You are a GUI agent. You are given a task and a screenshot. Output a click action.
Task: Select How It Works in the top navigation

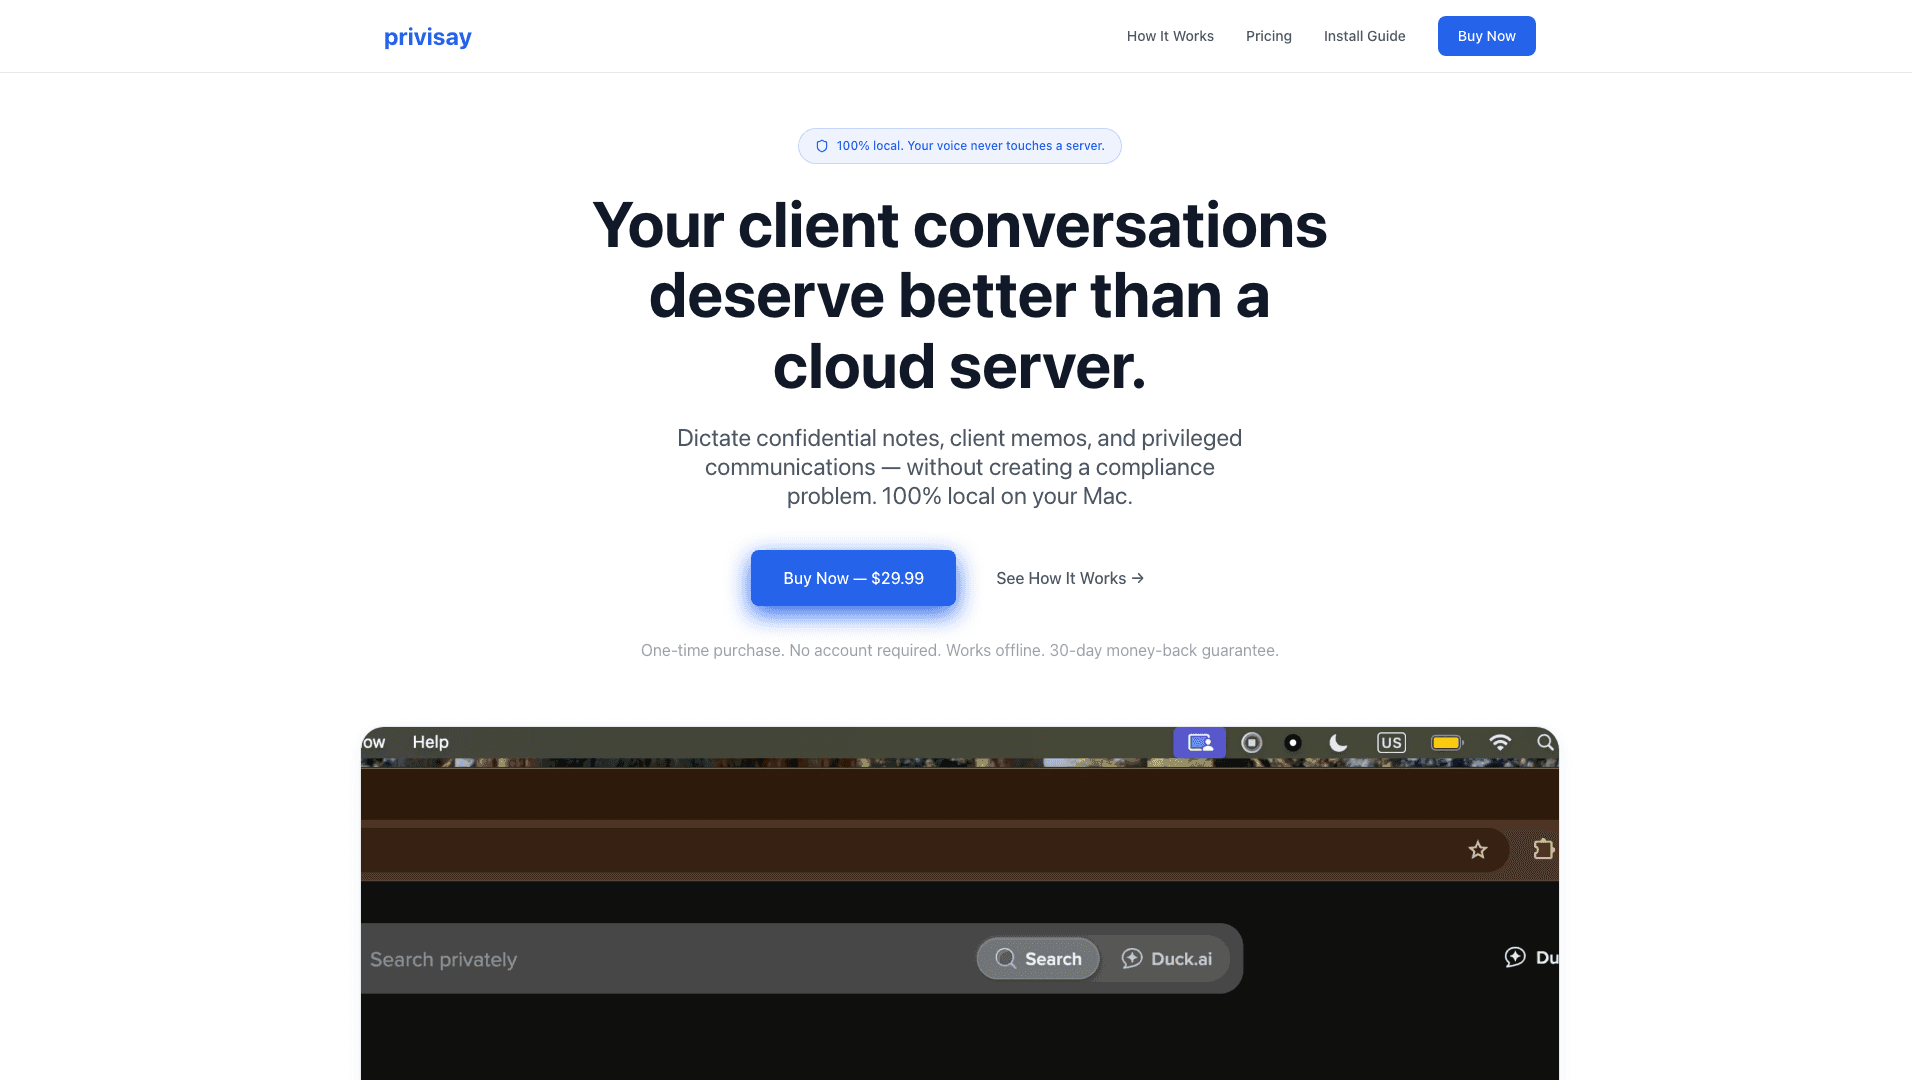click(1170, 36)
